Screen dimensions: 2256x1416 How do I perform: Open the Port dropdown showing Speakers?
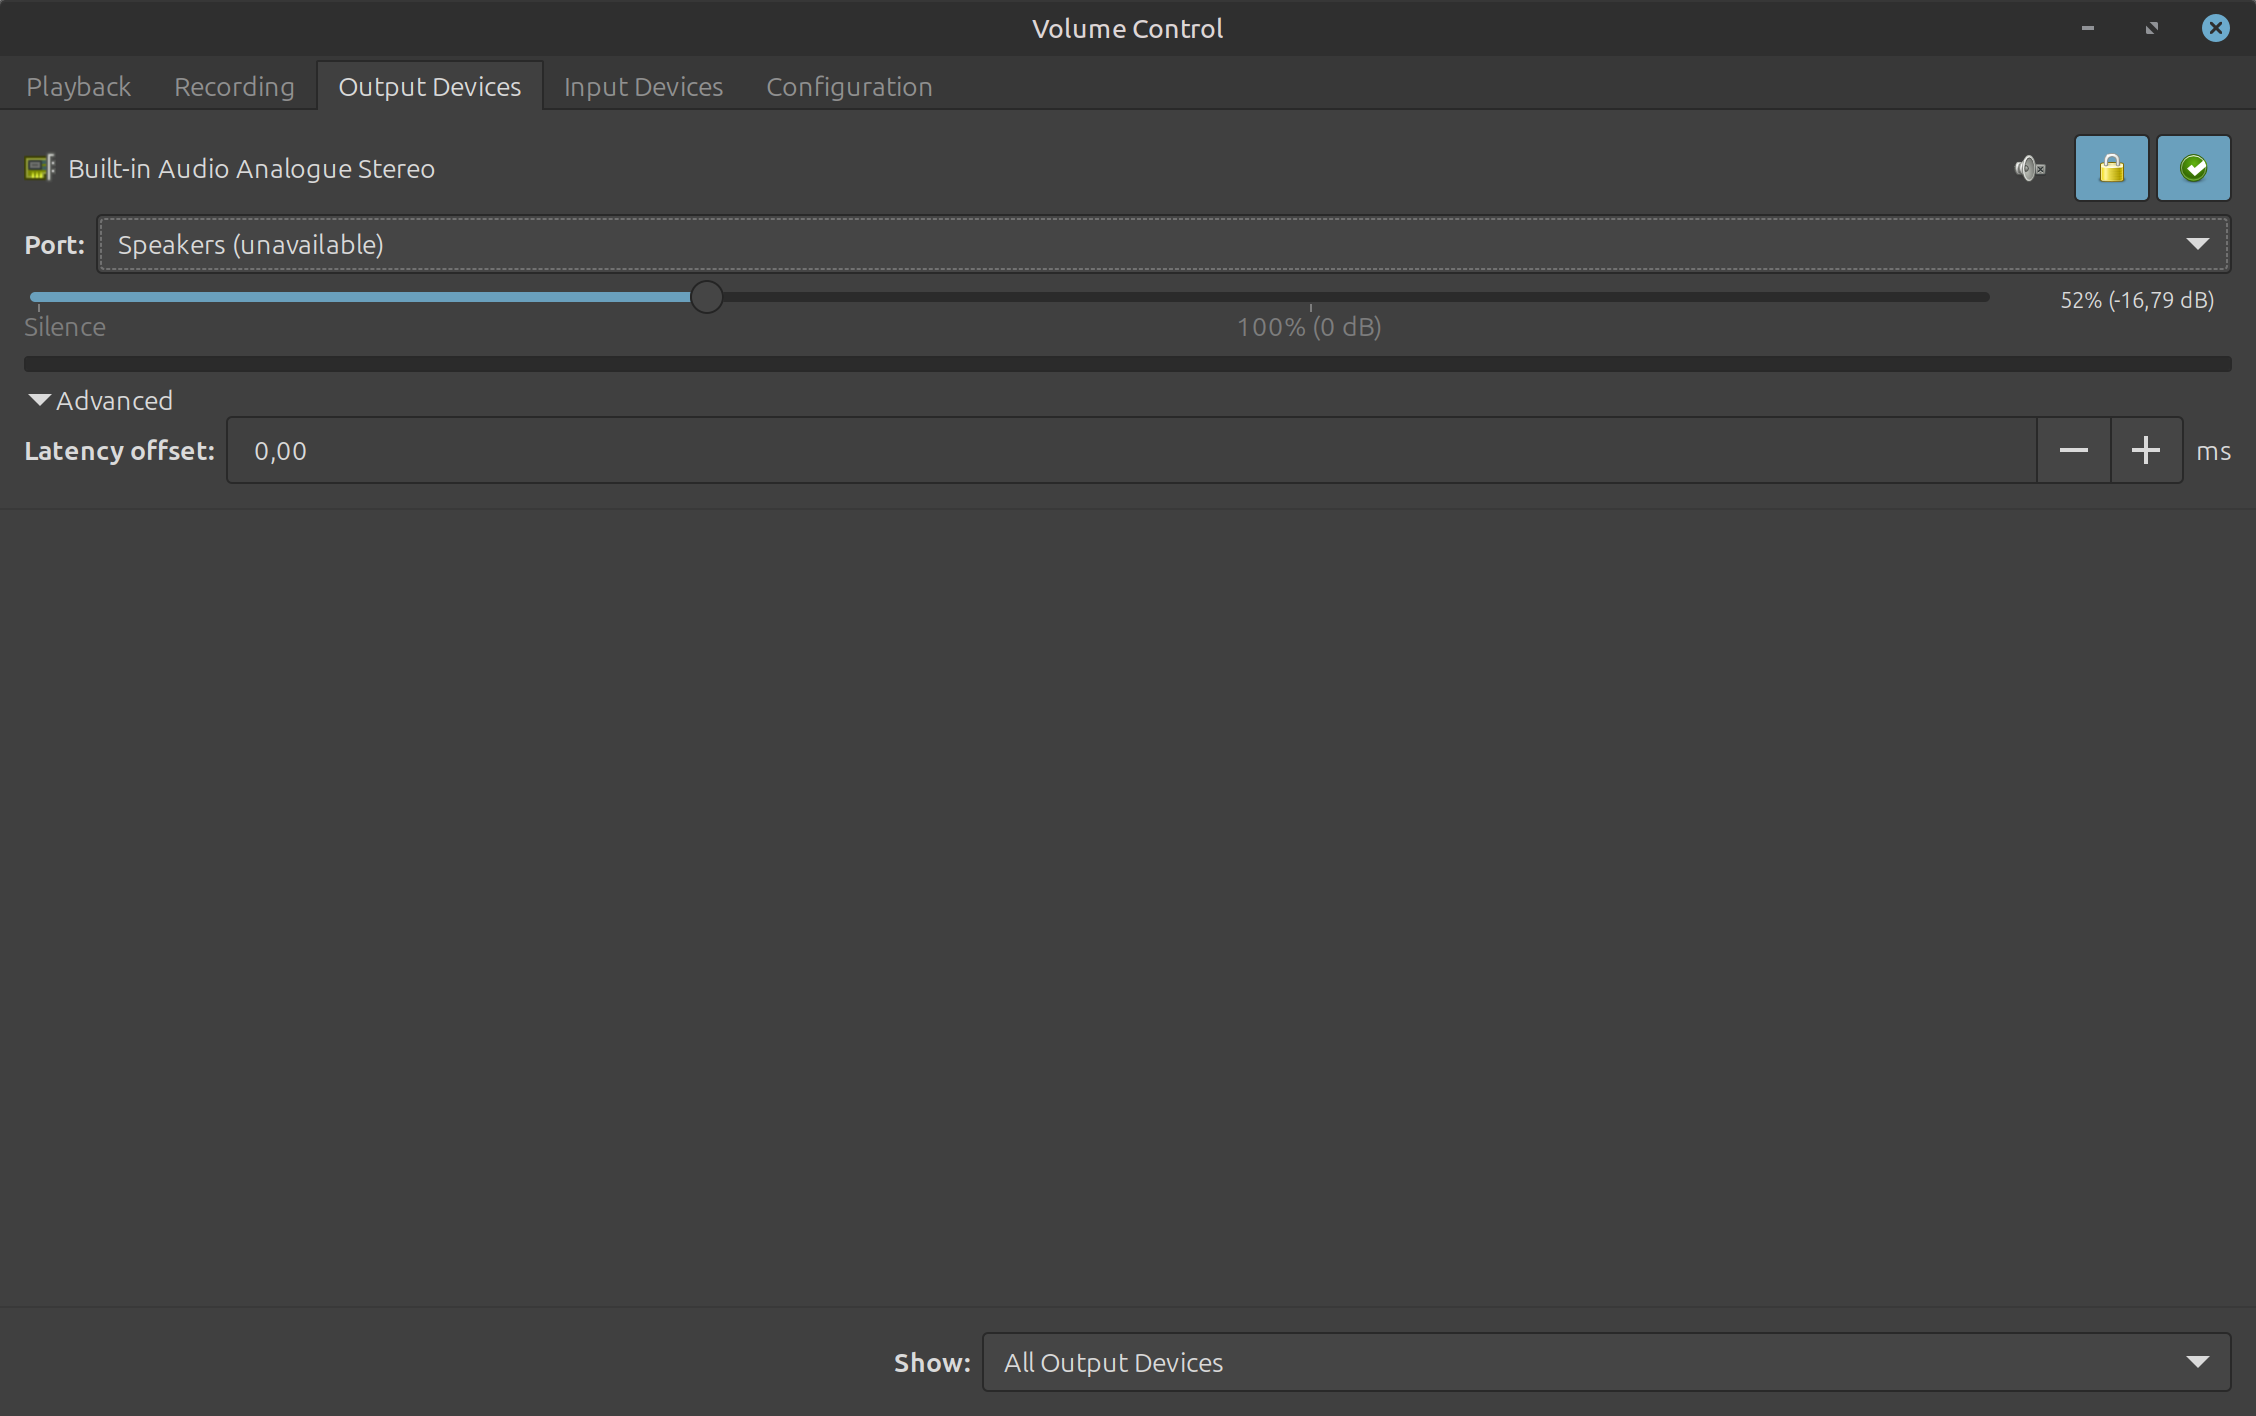click(x=1163, y=244)
